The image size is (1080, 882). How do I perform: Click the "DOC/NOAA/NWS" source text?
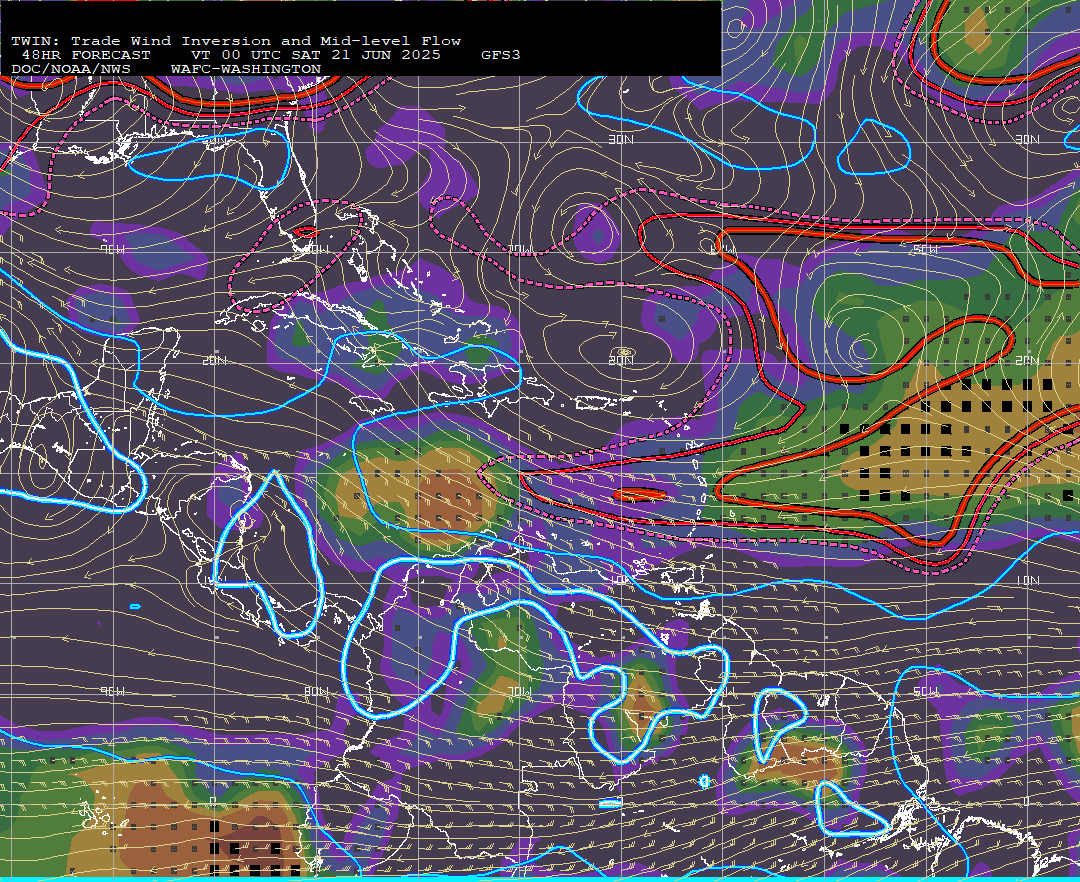pos(71,70)
